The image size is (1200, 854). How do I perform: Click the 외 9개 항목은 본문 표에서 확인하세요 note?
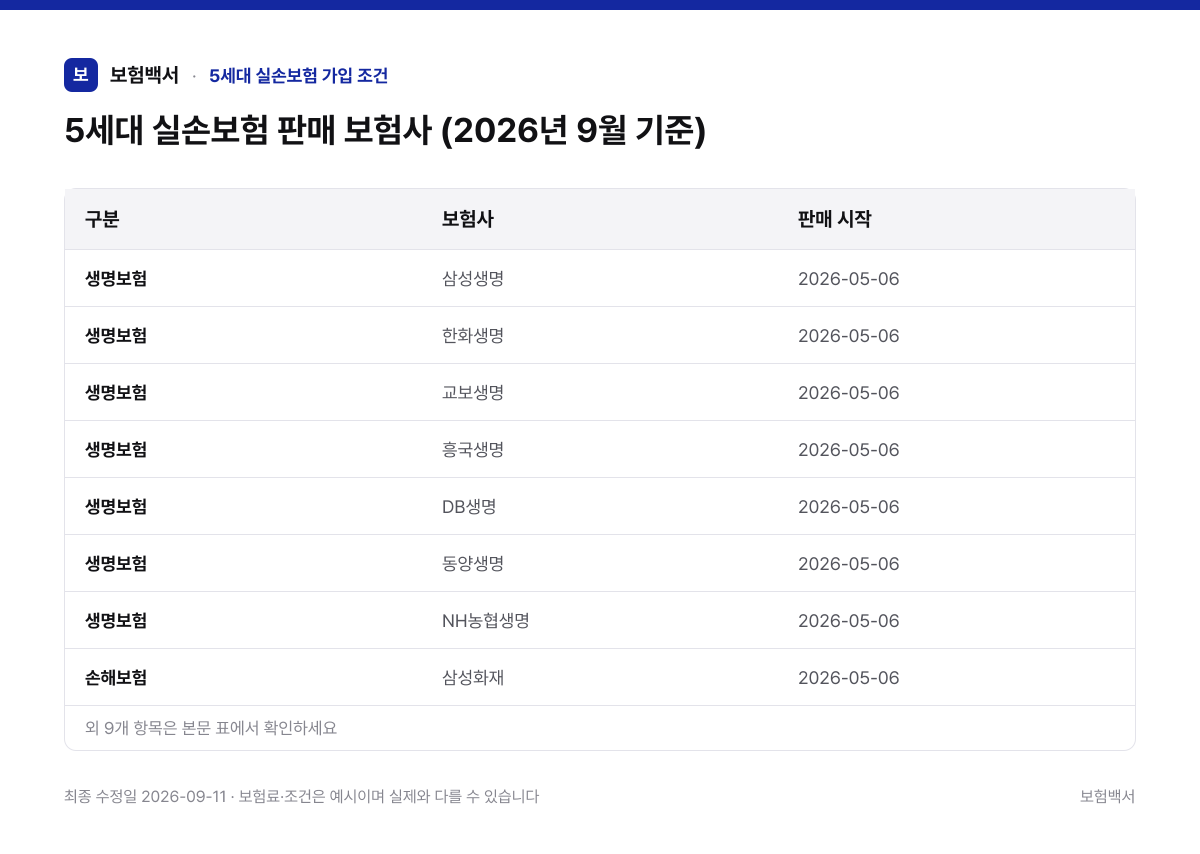click(x=211, y=728)
